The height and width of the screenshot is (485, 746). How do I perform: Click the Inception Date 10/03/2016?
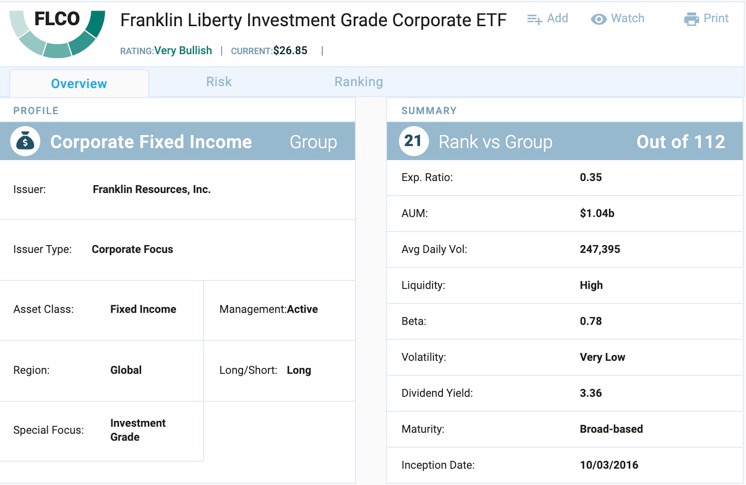pos(609,465)
